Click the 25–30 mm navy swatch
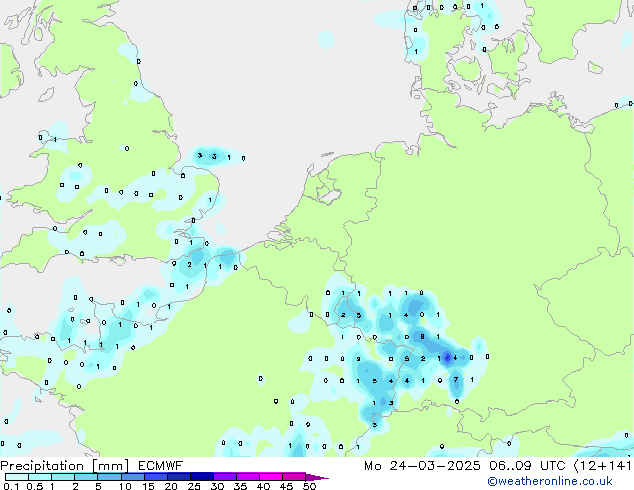The width and height of the screenshot is (634, 490). tap(201, 477)
